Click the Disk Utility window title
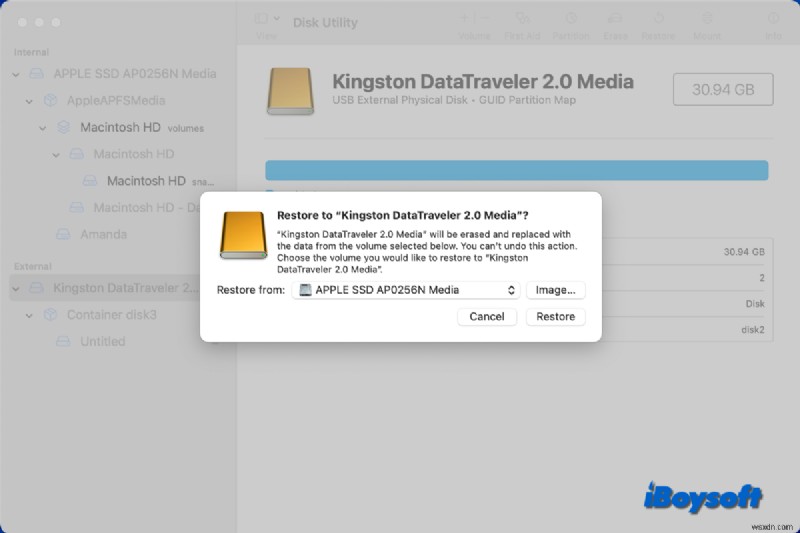Image resolution: width=800 pixels, height=533 pixels. coord(325,22)
